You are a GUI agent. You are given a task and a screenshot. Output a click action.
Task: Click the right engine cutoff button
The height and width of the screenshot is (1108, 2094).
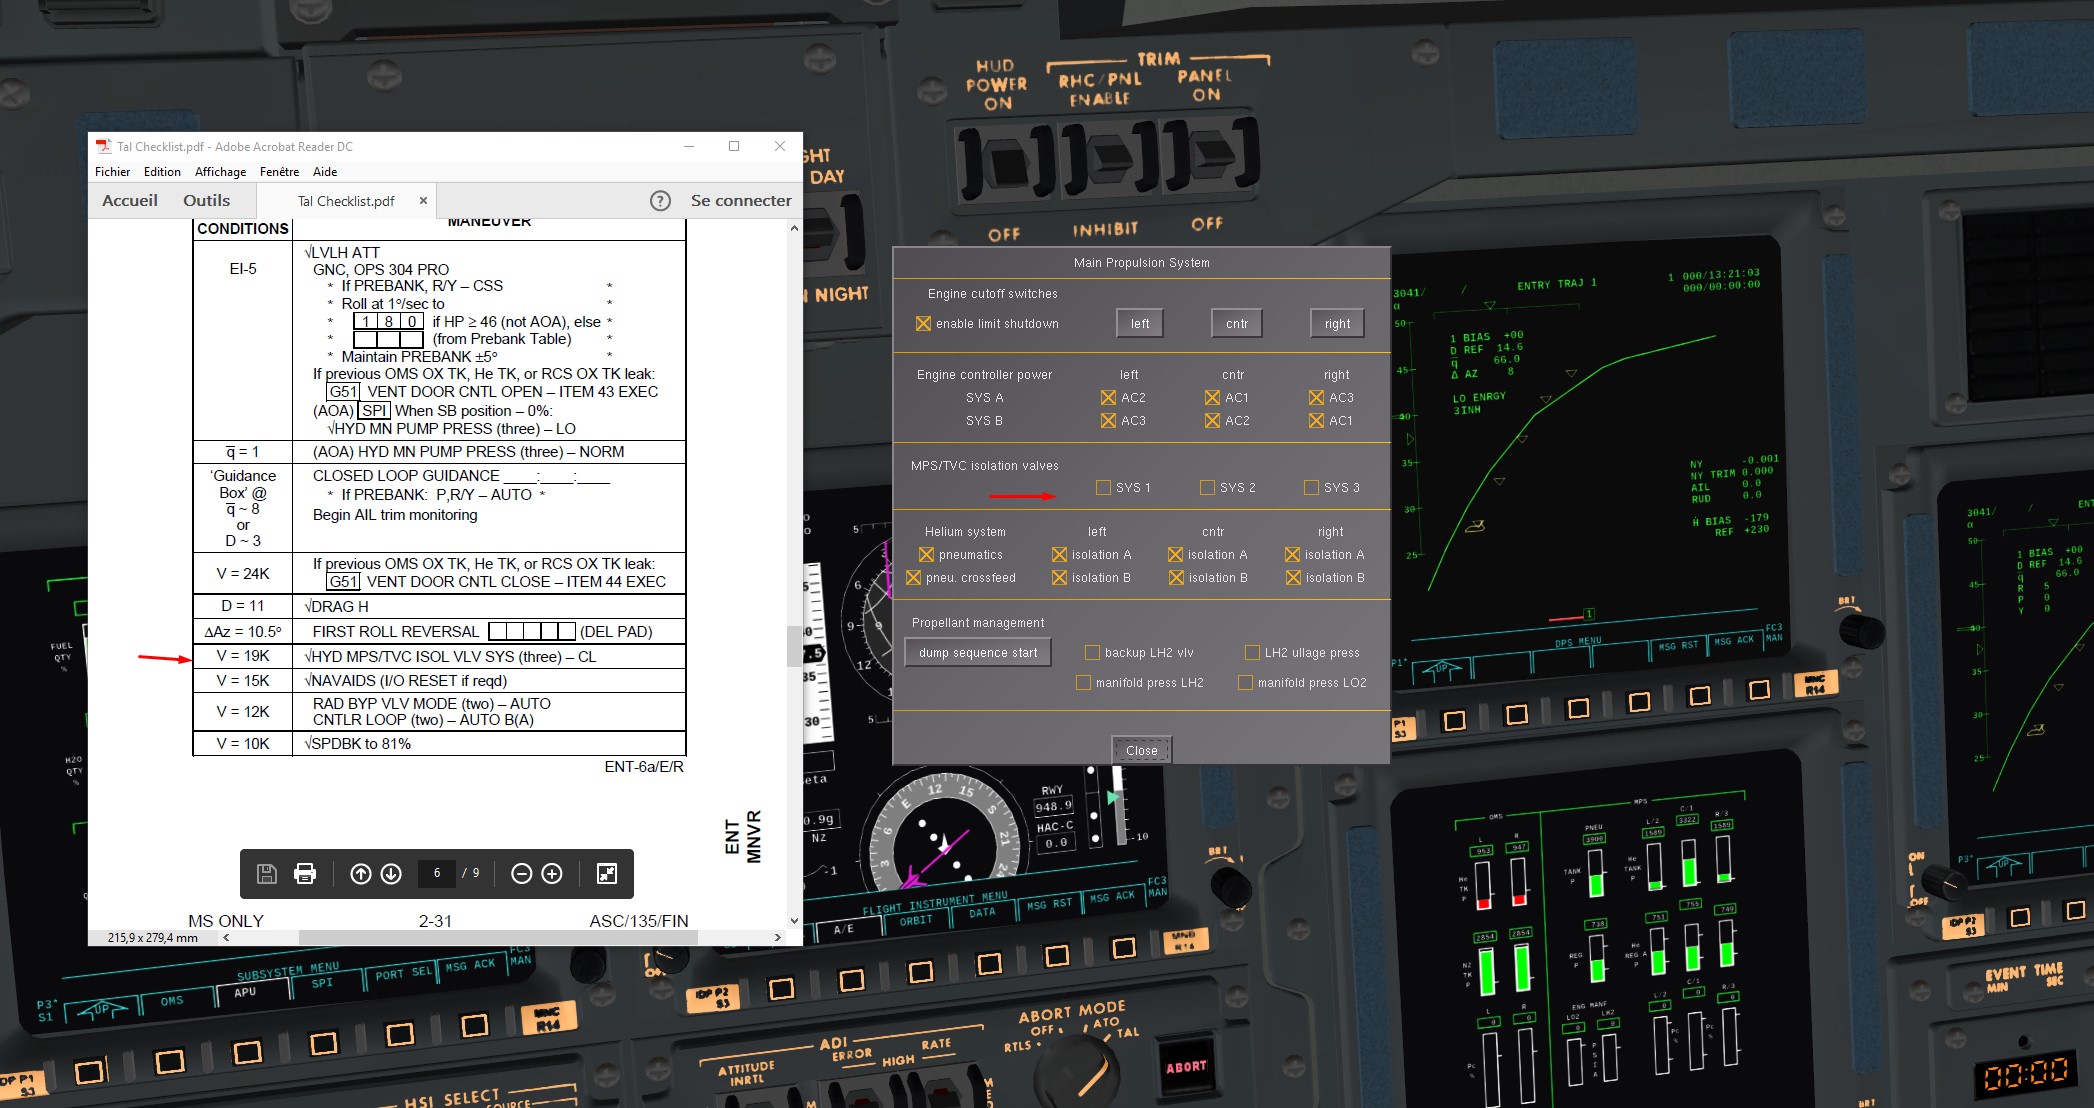(1337, 323)
